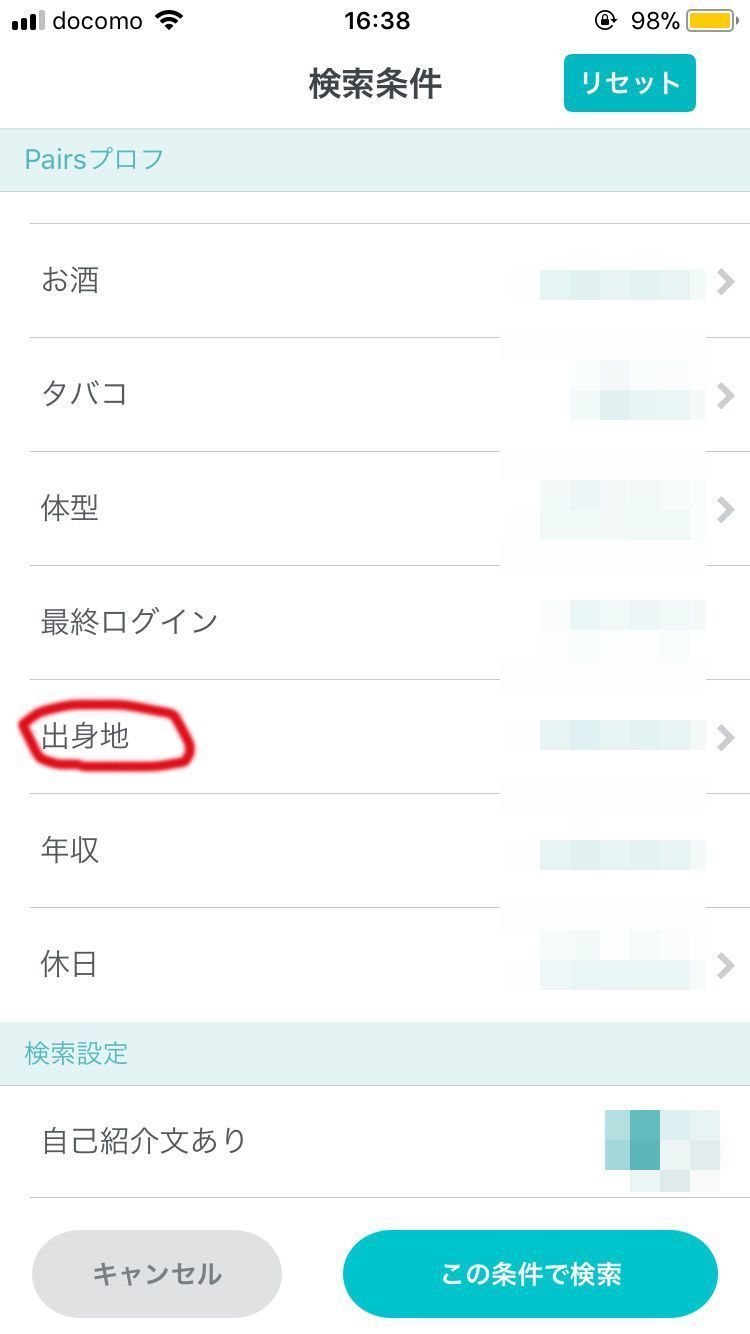The image size is (750, 1334).
Task: Expand the 休日 row chevron
Action: point(726,965)
